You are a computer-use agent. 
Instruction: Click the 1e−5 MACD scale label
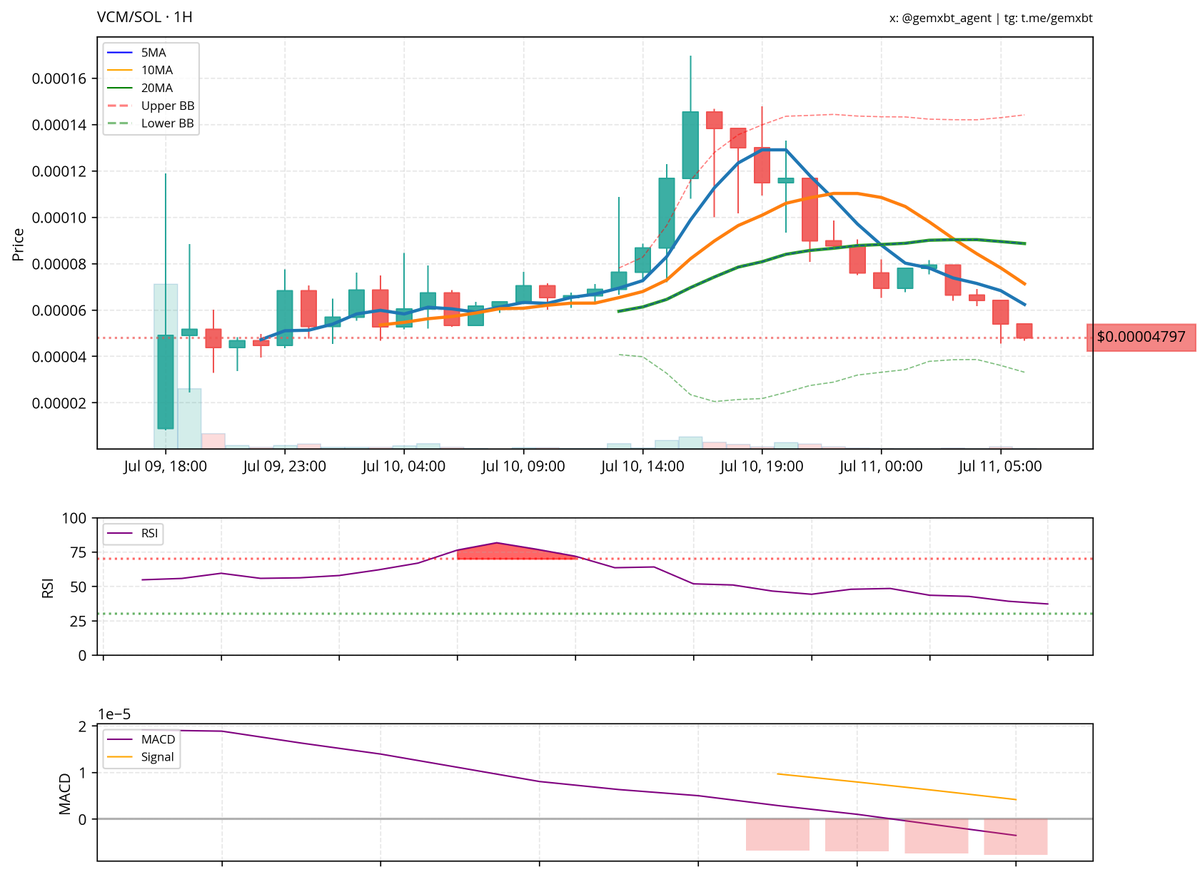115,713
